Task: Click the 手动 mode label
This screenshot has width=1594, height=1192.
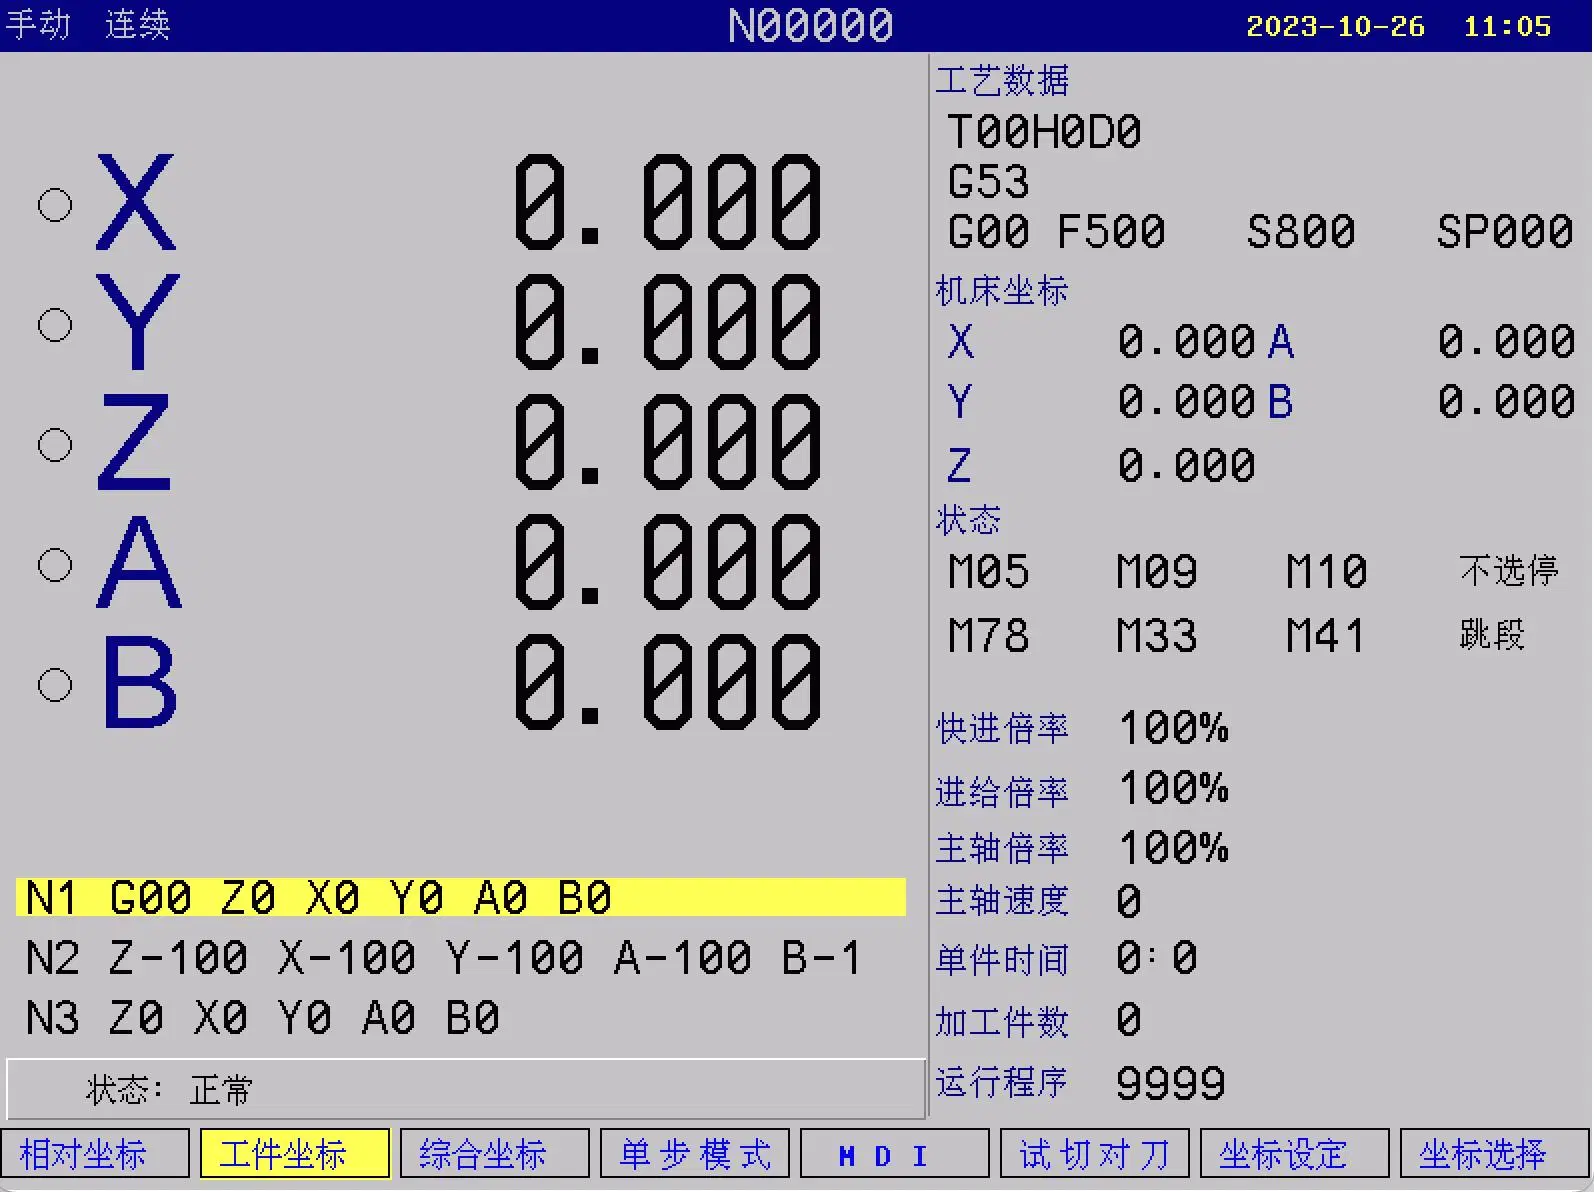Action: click(38, 23)
